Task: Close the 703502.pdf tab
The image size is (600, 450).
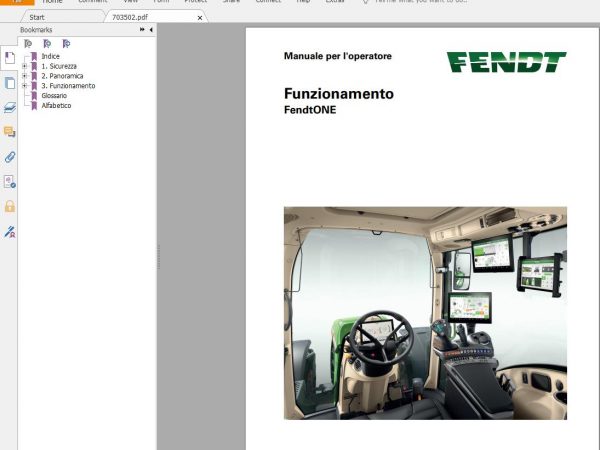Action: click(200, 18)
